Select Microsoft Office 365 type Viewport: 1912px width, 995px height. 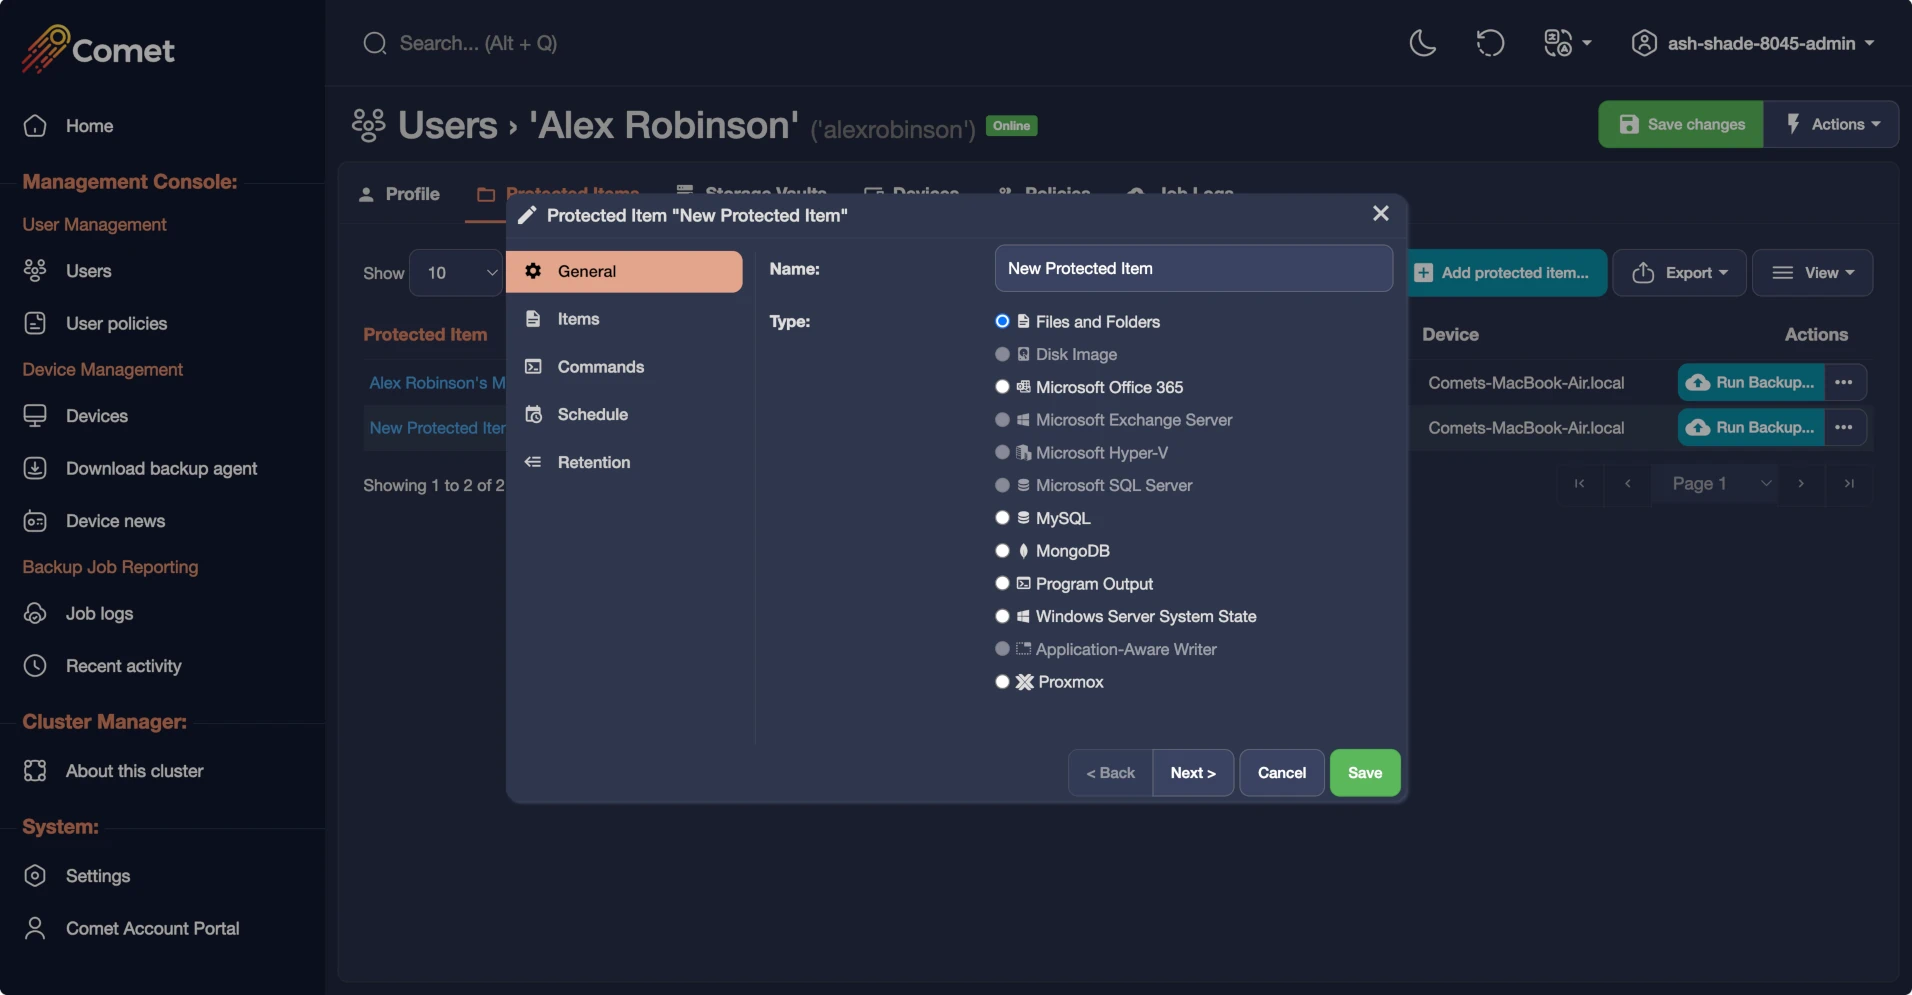(x=1002, y=387)
